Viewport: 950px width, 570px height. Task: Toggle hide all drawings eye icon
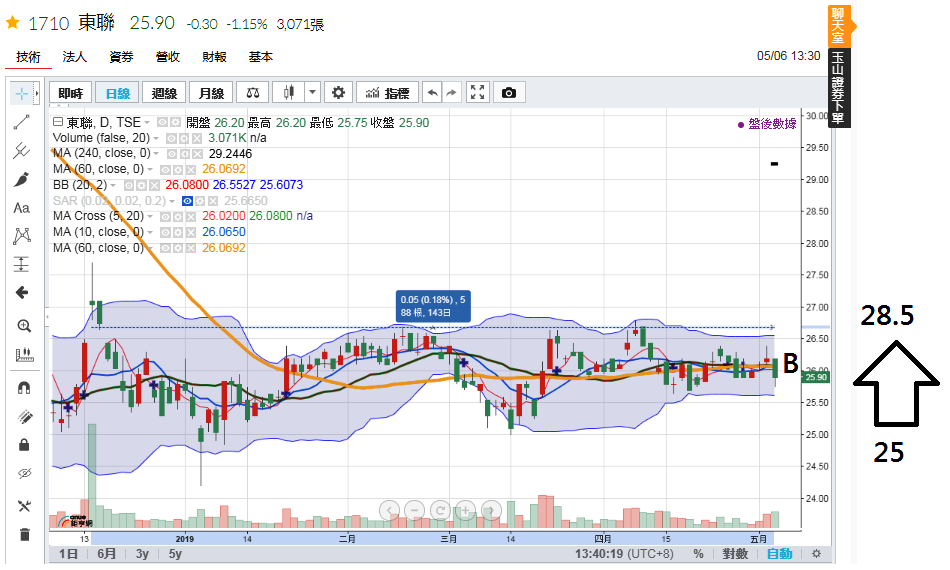coord(24,474)
